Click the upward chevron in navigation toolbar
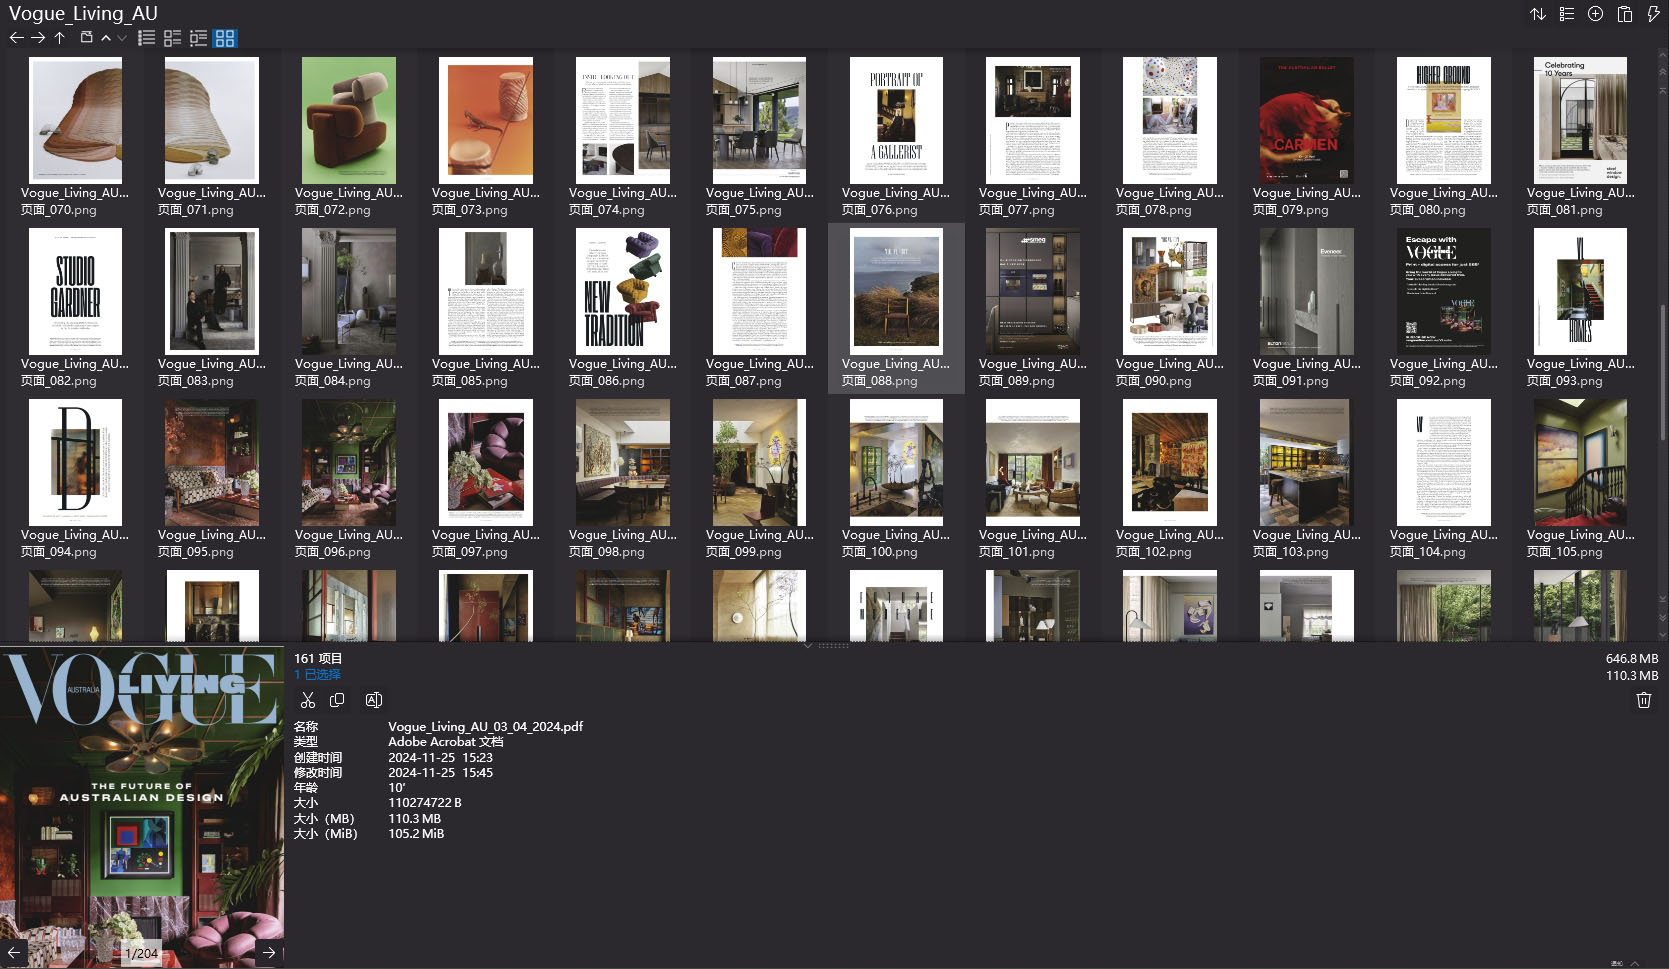This screenshot has height=969, width=1669. coord(106,38)
